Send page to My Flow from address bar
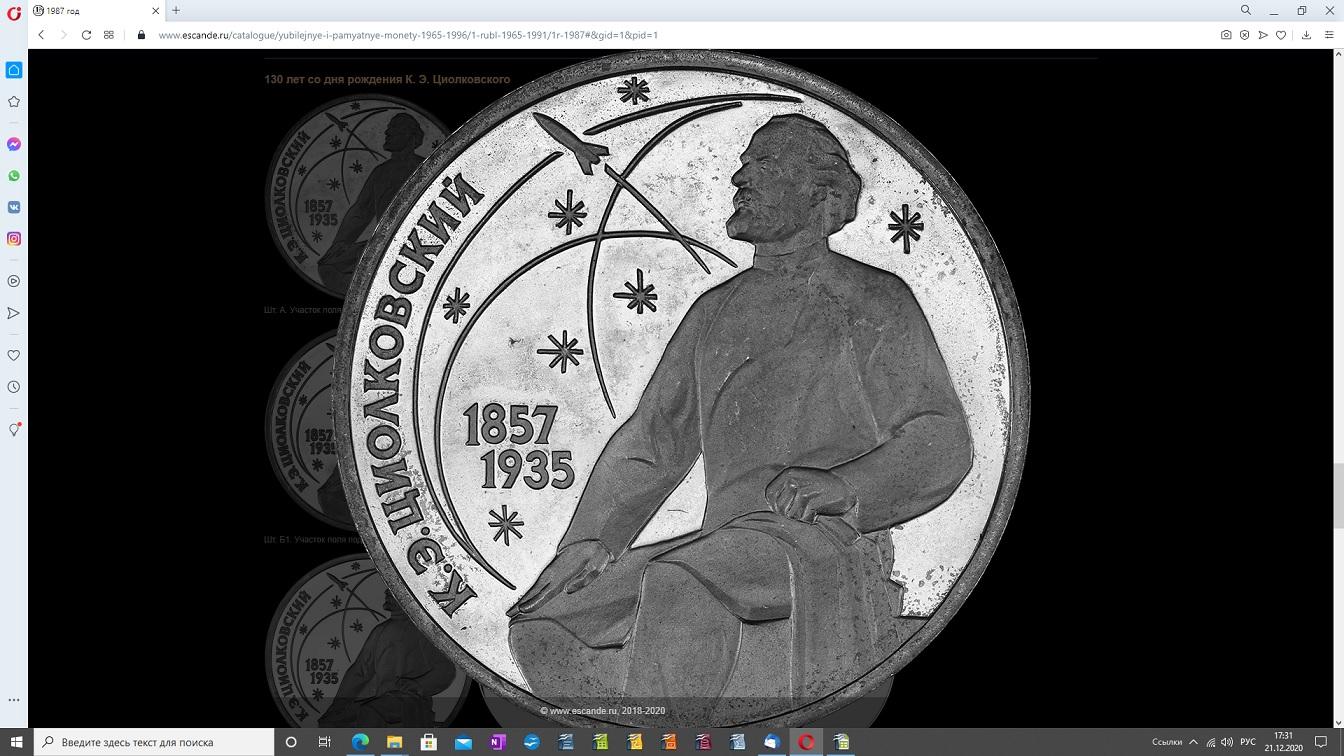This screenshot has height=756, width=1344. [1263, 35]
